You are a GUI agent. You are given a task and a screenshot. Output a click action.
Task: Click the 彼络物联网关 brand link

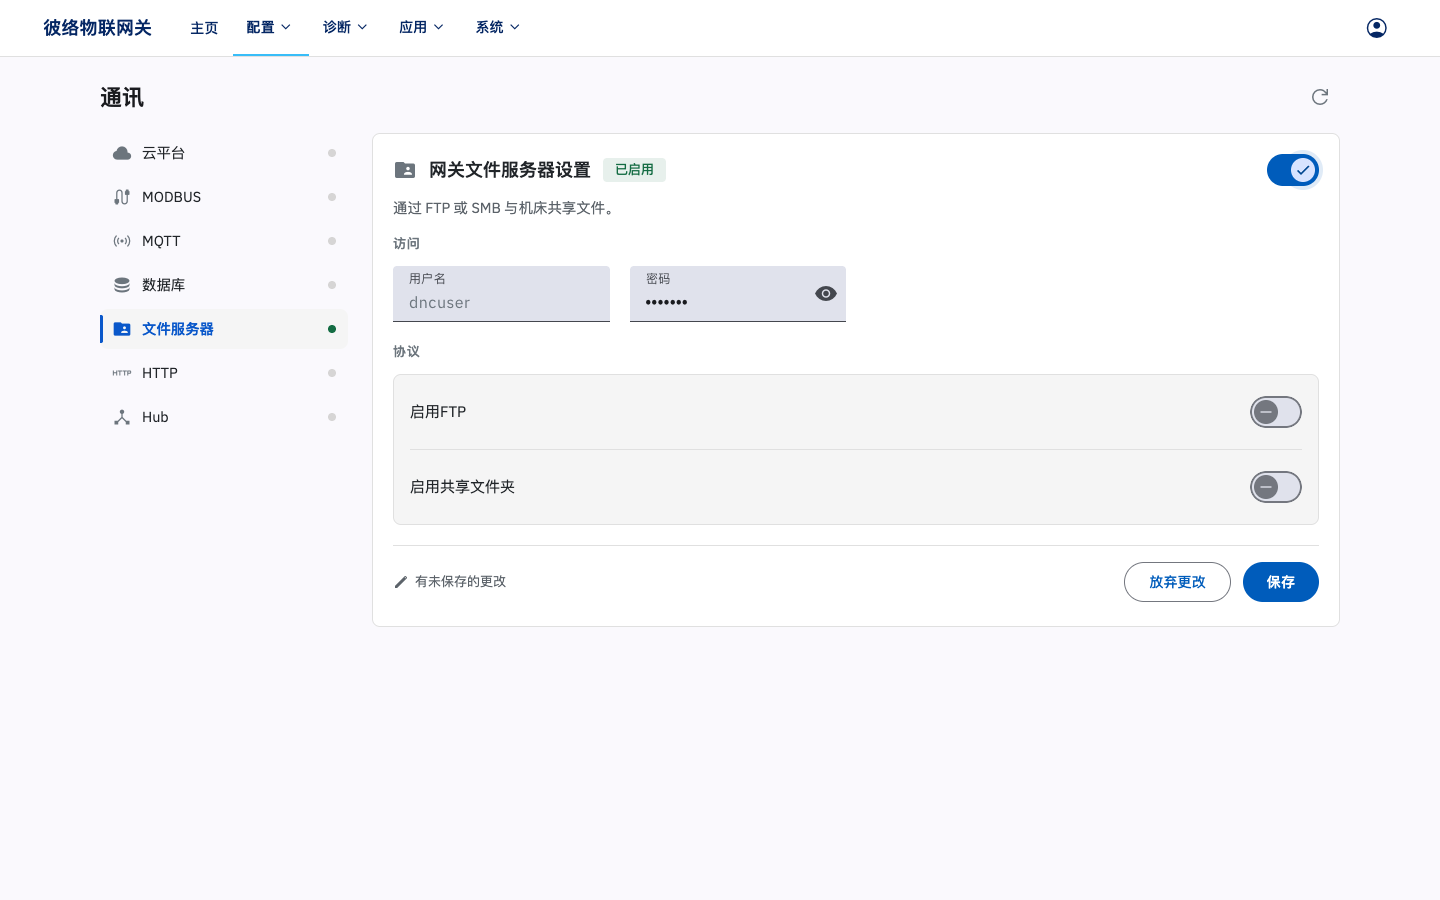[x=97, y=28]
